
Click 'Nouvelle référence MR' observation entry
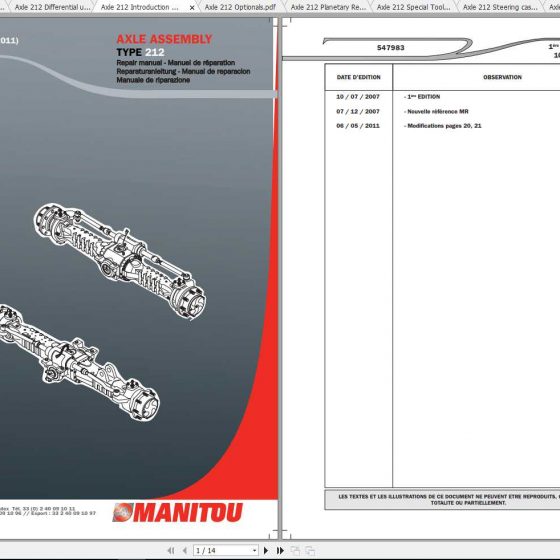436,111
